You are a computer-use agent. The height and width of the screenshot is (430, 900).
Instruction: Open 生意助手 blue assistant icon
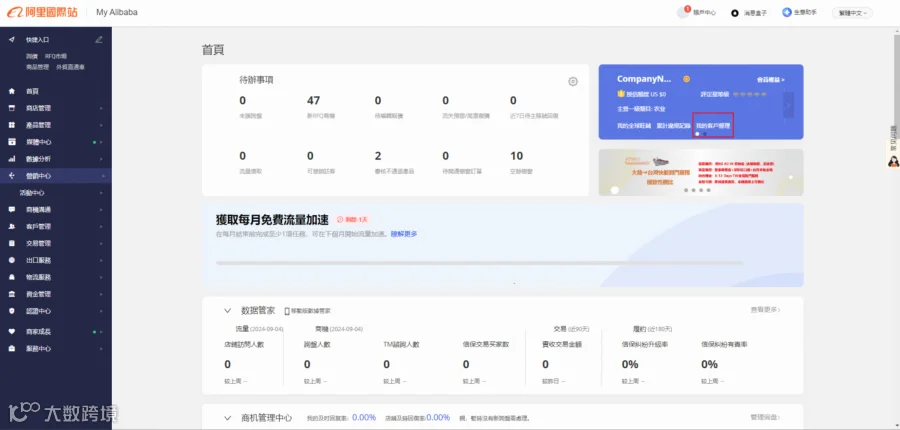point(787,12)
